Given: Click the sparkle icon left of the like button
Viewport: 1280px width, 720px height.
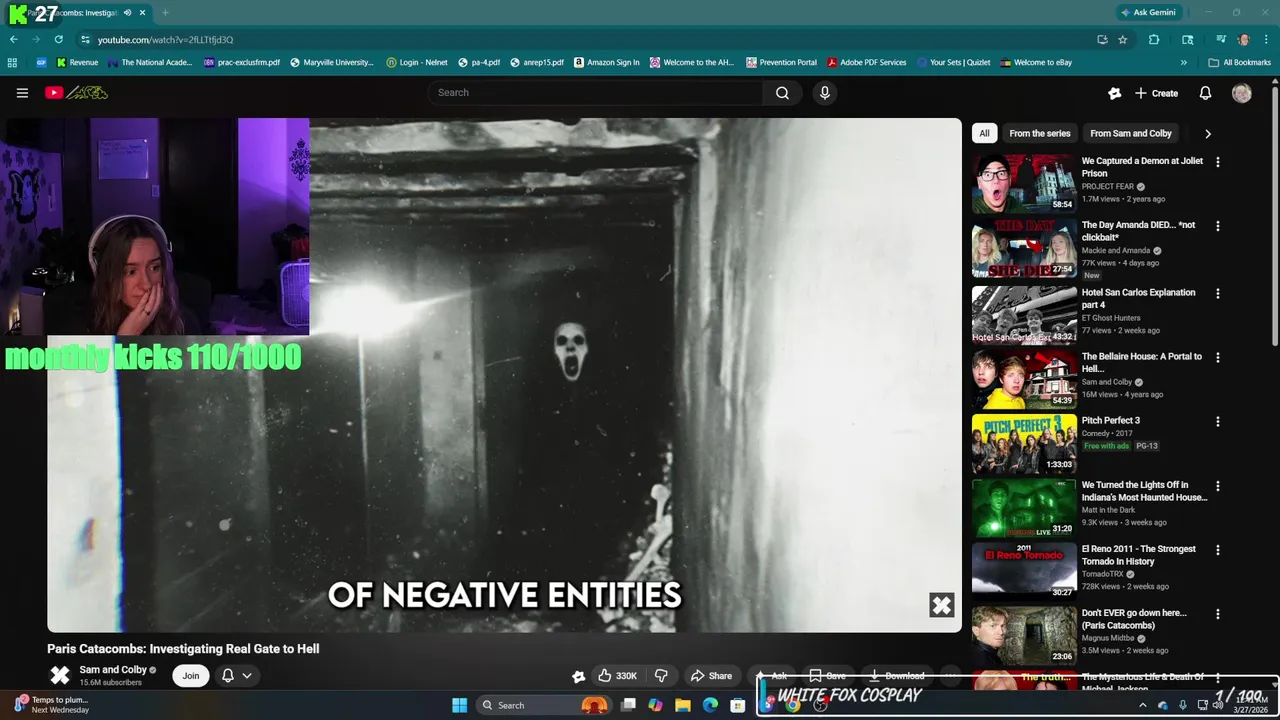Looking at the screenshot, I should [578, 676].
